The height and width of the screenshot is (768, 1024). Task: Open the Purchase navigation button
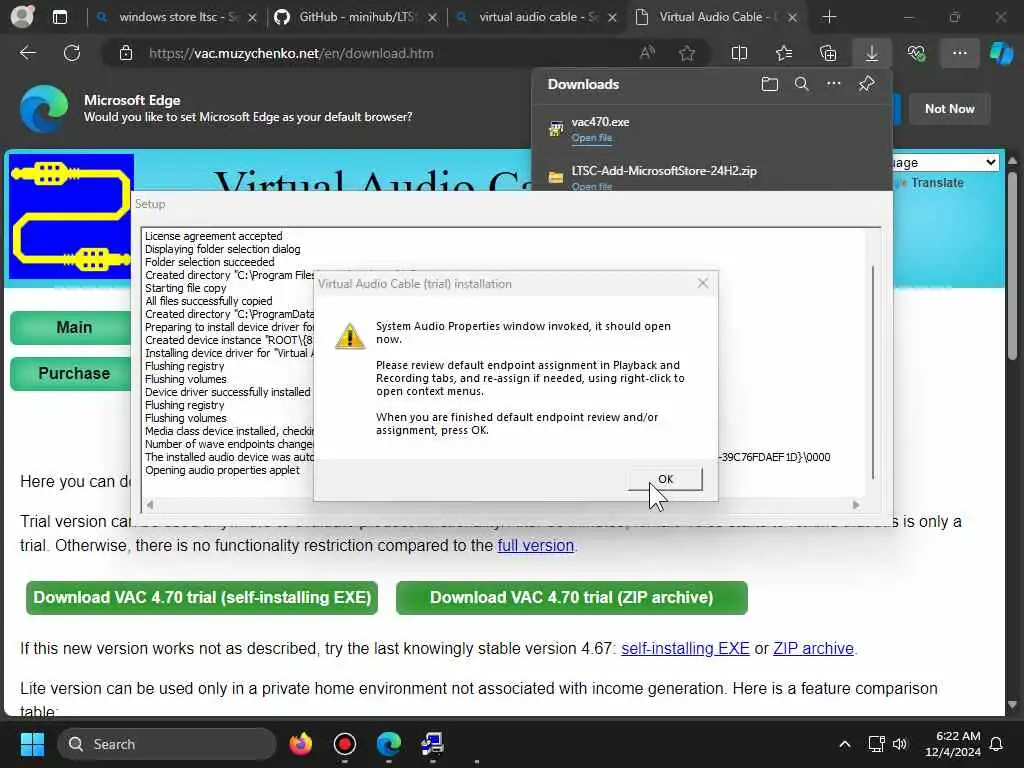click(x=73, y=373)
